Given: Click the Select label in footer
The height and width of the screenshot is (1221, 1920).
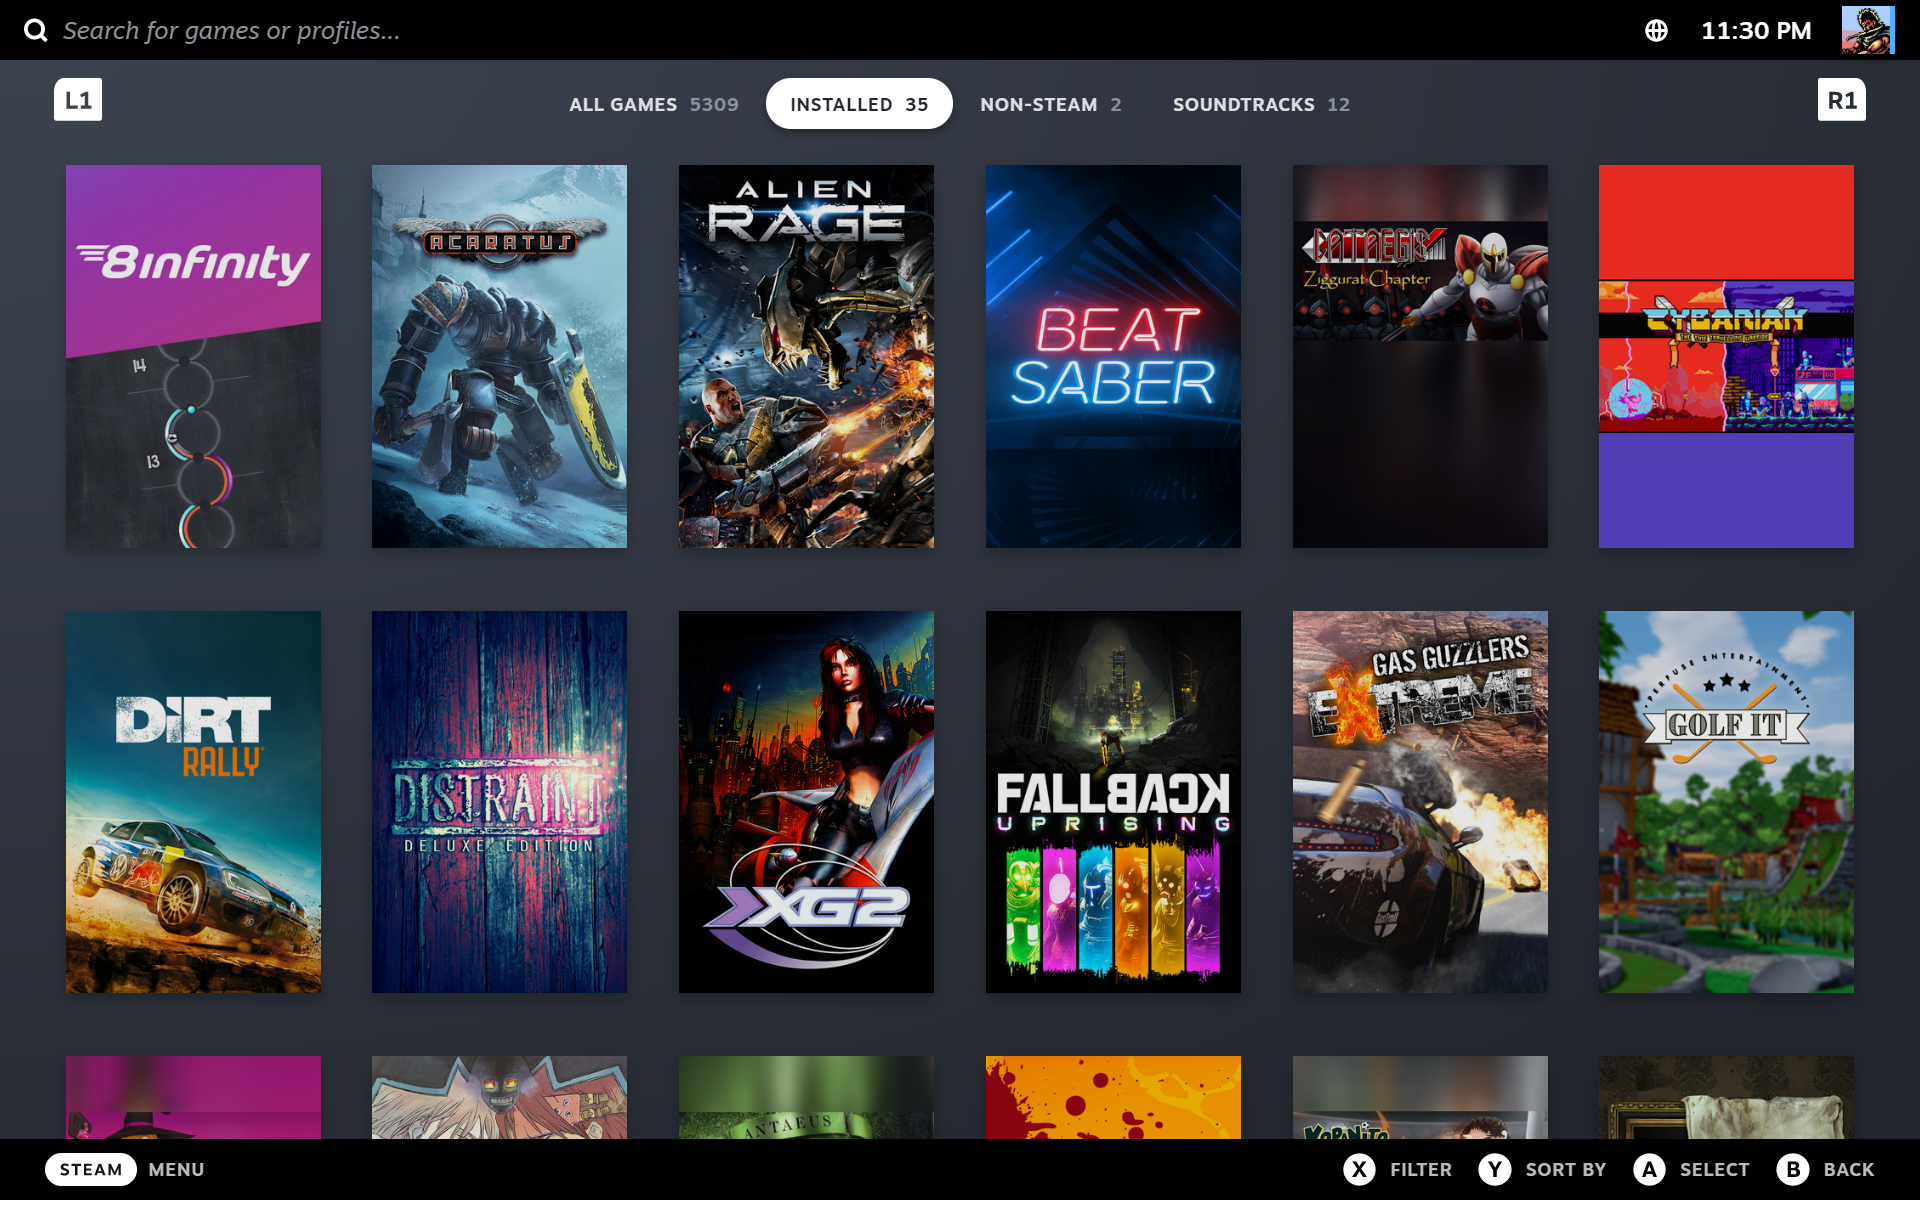Looking at the screenshot, I should click(x=1714, y=1169).
